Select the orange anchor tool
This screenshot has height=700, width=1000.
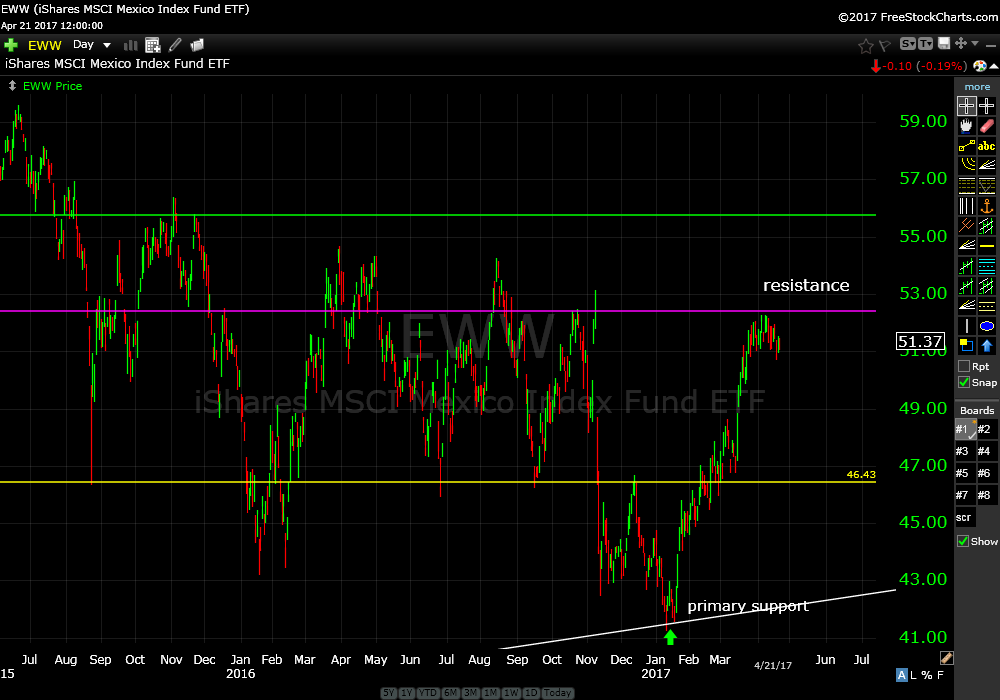pos(987,206)
